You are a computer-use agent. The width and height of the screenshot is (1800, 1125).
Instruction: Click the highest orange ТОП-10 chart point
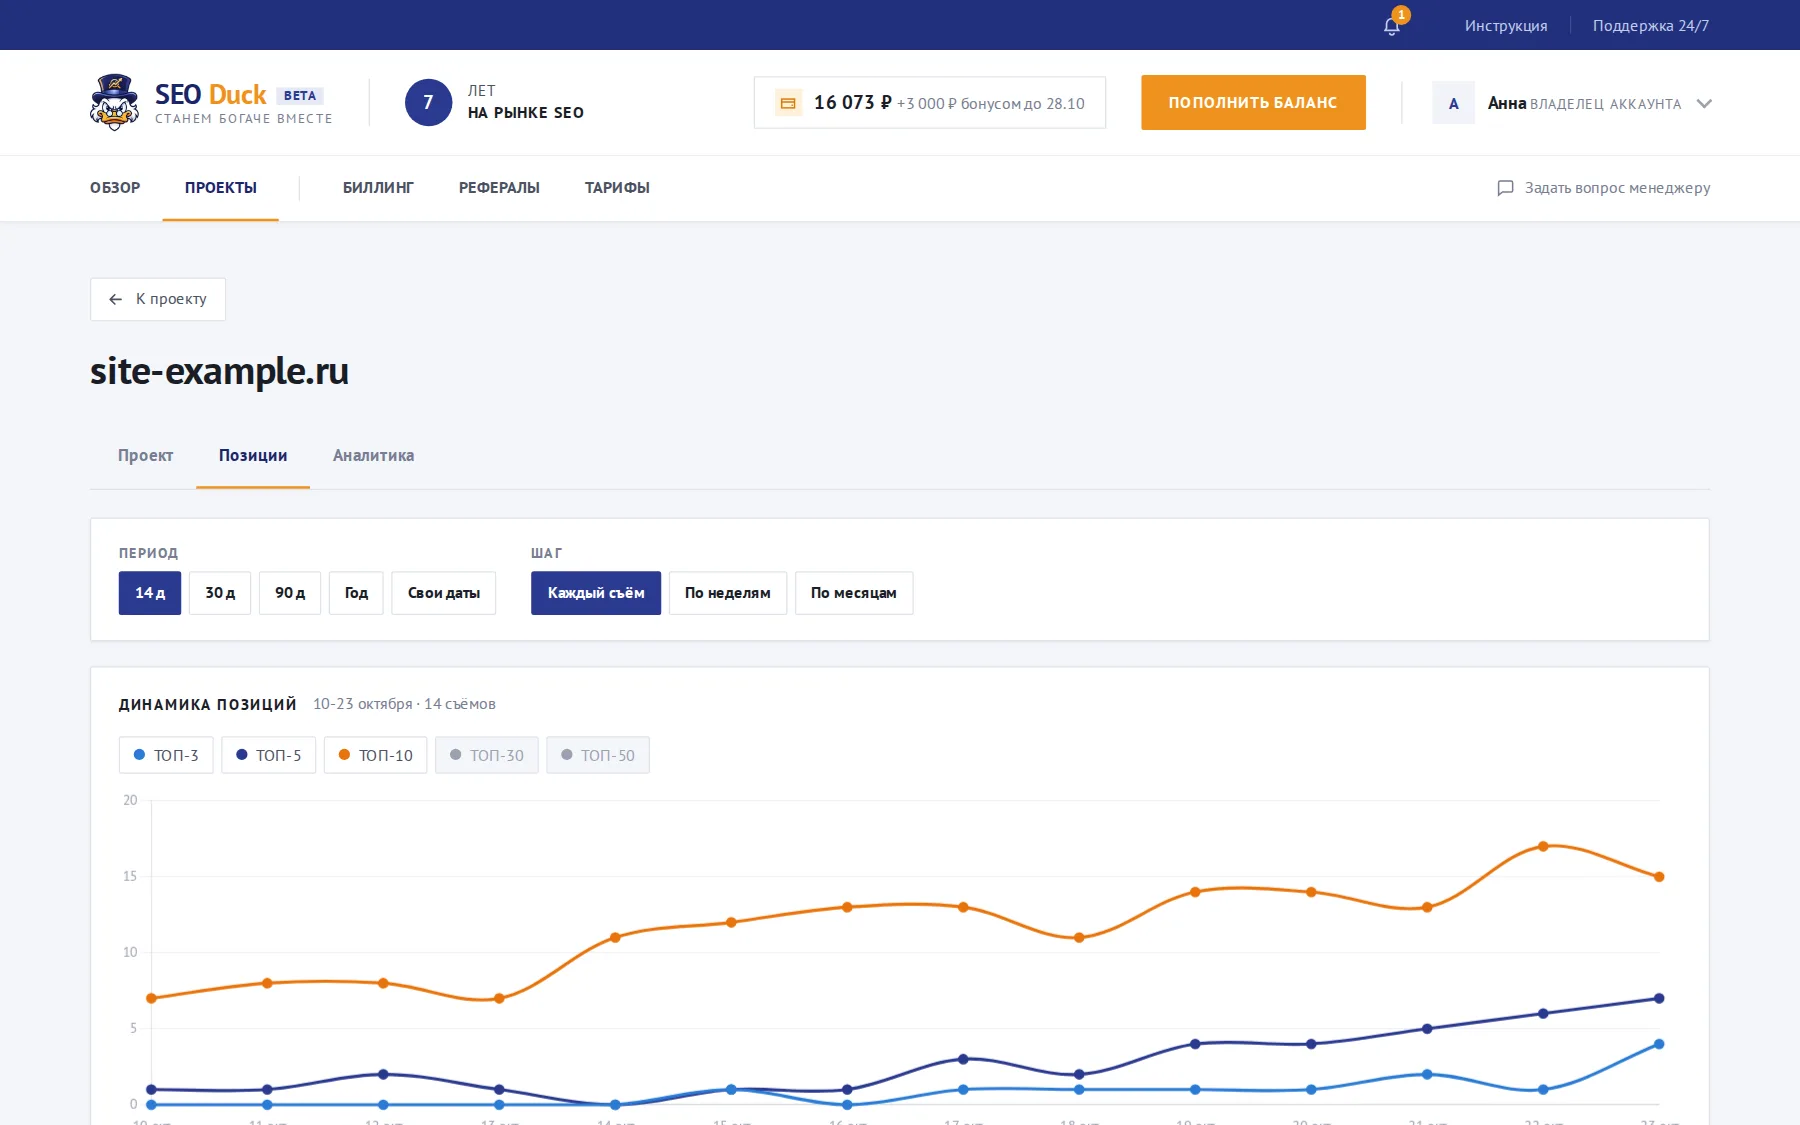[x=1543, y=846]
